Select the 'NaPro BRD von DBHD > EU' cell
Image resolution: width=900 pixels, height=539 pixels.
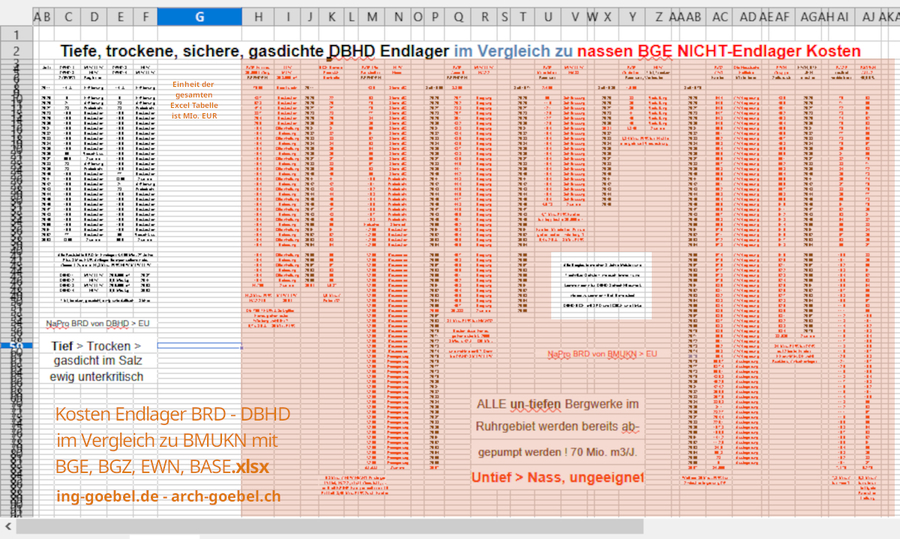(100, 324)
